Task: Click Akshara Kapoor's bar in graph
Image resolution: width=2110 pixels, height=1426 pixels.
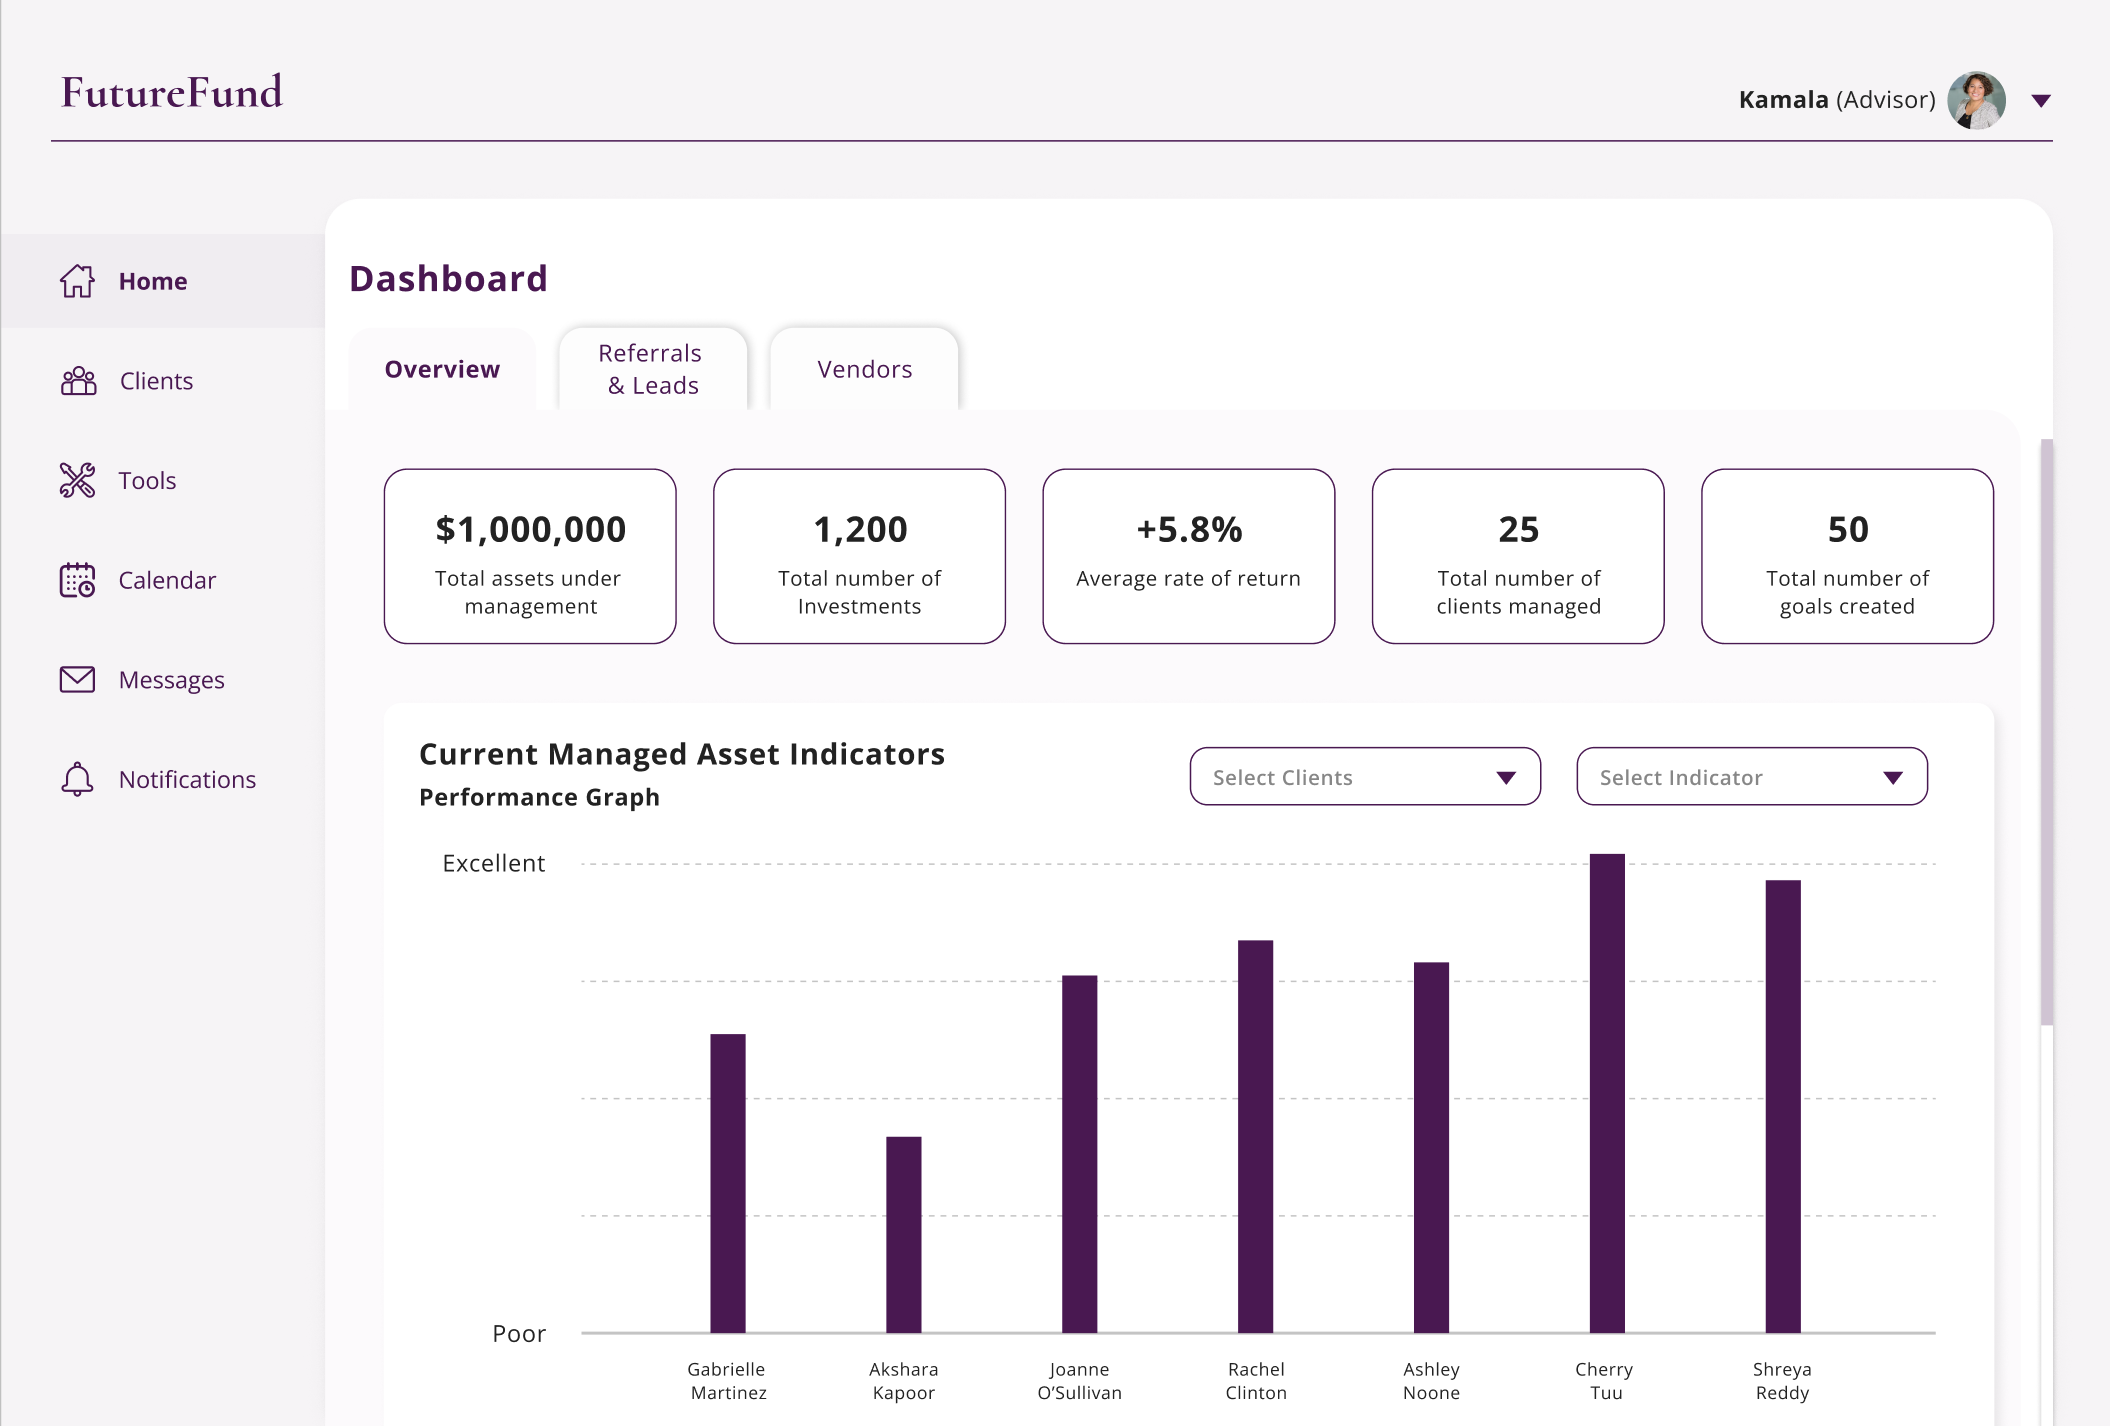Action: 904,1235
